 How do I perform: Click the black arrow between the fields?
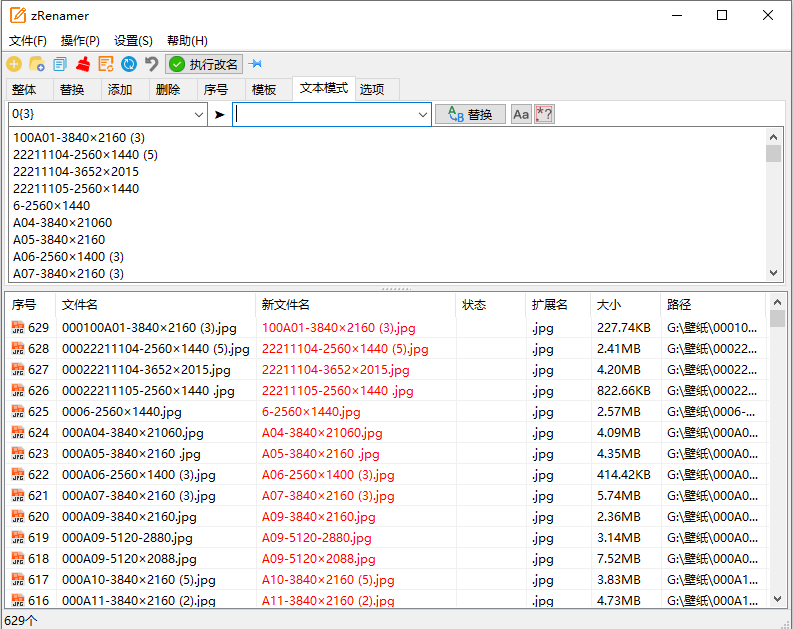tap(219, 115)
